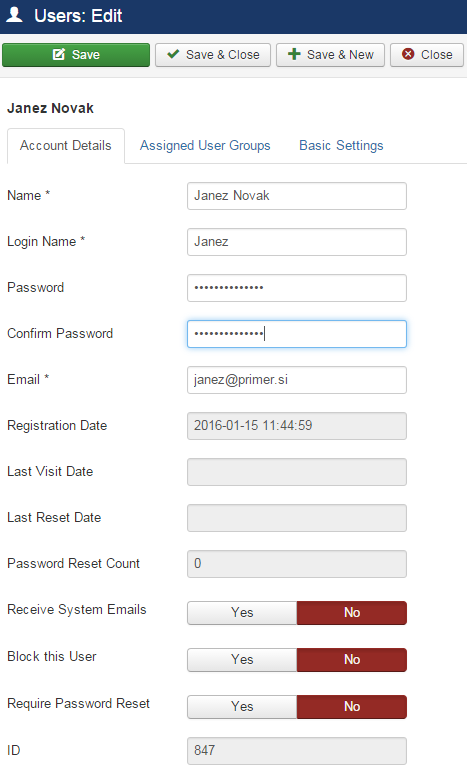Click the Password field
This screenshot has height=770, width=467.
(x=297, y=288)
